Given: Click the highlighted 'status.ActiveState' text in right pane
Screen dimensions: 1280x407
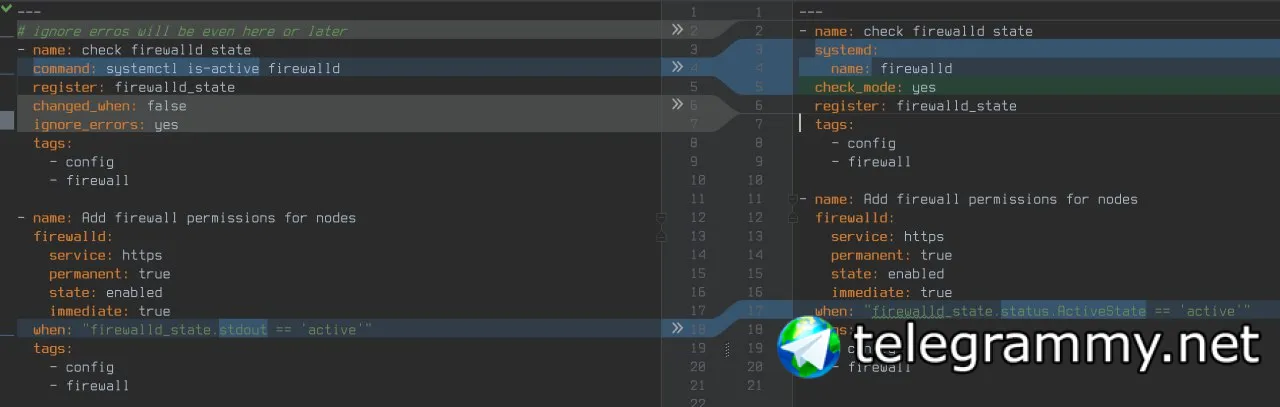Looking at the screenshot, I should 1073,311.
